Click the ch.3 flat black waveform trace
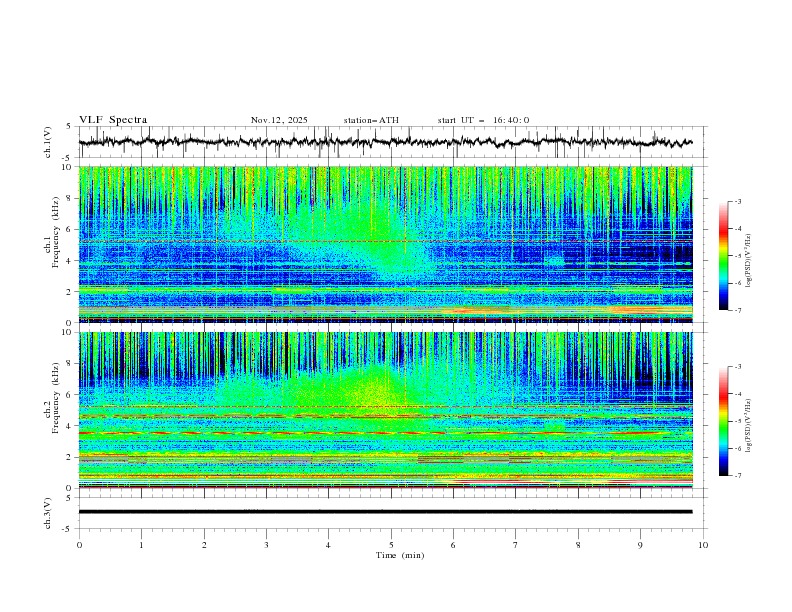 [x=385, y=512]
